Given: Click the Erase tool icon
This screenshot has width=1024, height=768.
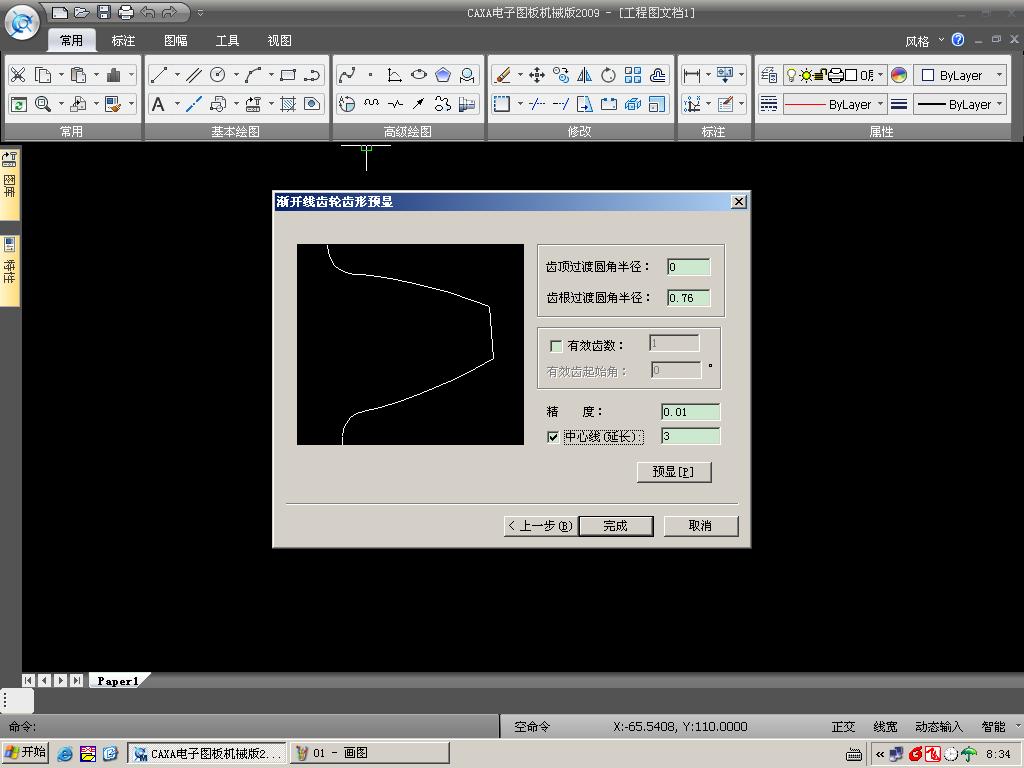Looking at the screenshot, I should (502, 75).
